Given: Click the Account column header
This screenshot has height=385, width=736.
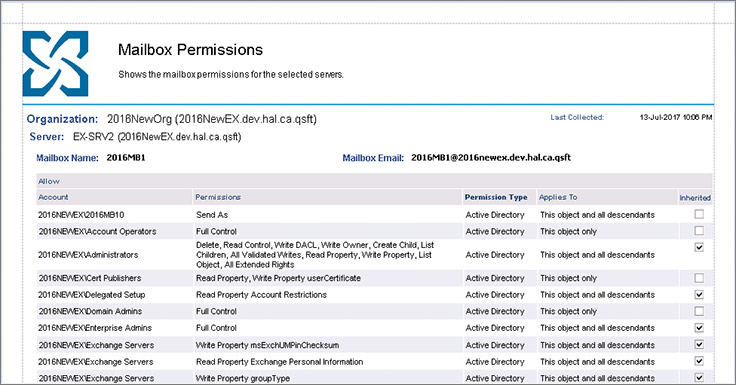Looking at the screenshot, I should [x=53, y=197].
